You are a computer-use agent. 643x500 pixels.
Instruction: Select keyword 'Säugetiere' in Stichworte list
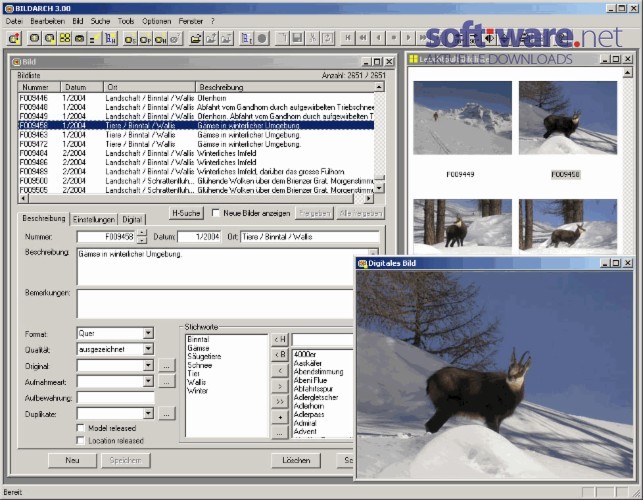pos(204,356)
